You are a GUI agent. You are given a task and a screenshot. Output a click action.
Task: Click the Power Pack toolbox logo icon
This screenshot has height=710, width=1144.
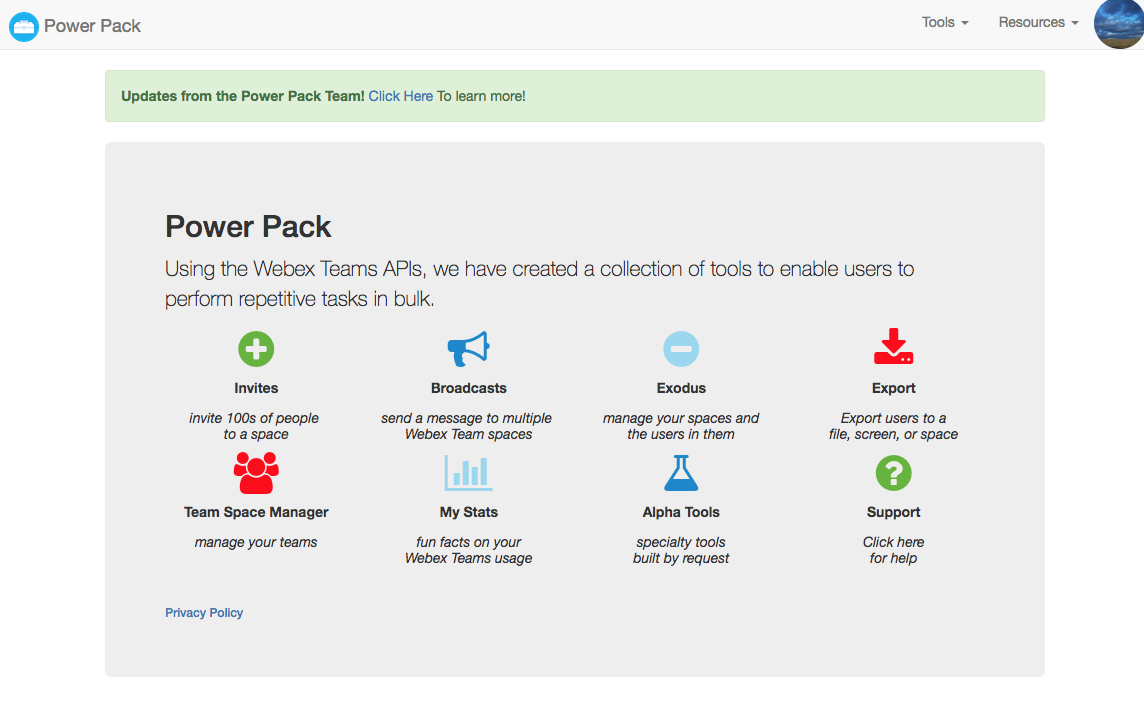(23, 27)
